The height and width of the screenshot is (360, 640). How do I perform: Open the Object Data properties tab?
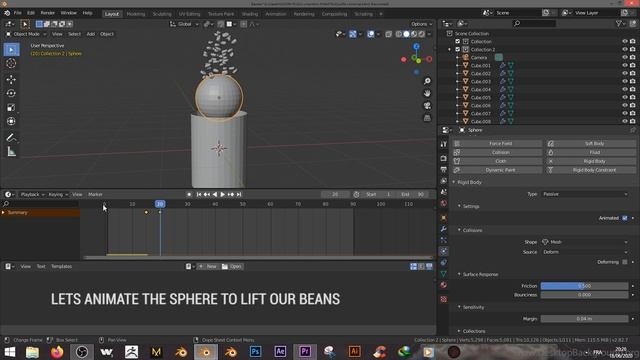point(444,274)
